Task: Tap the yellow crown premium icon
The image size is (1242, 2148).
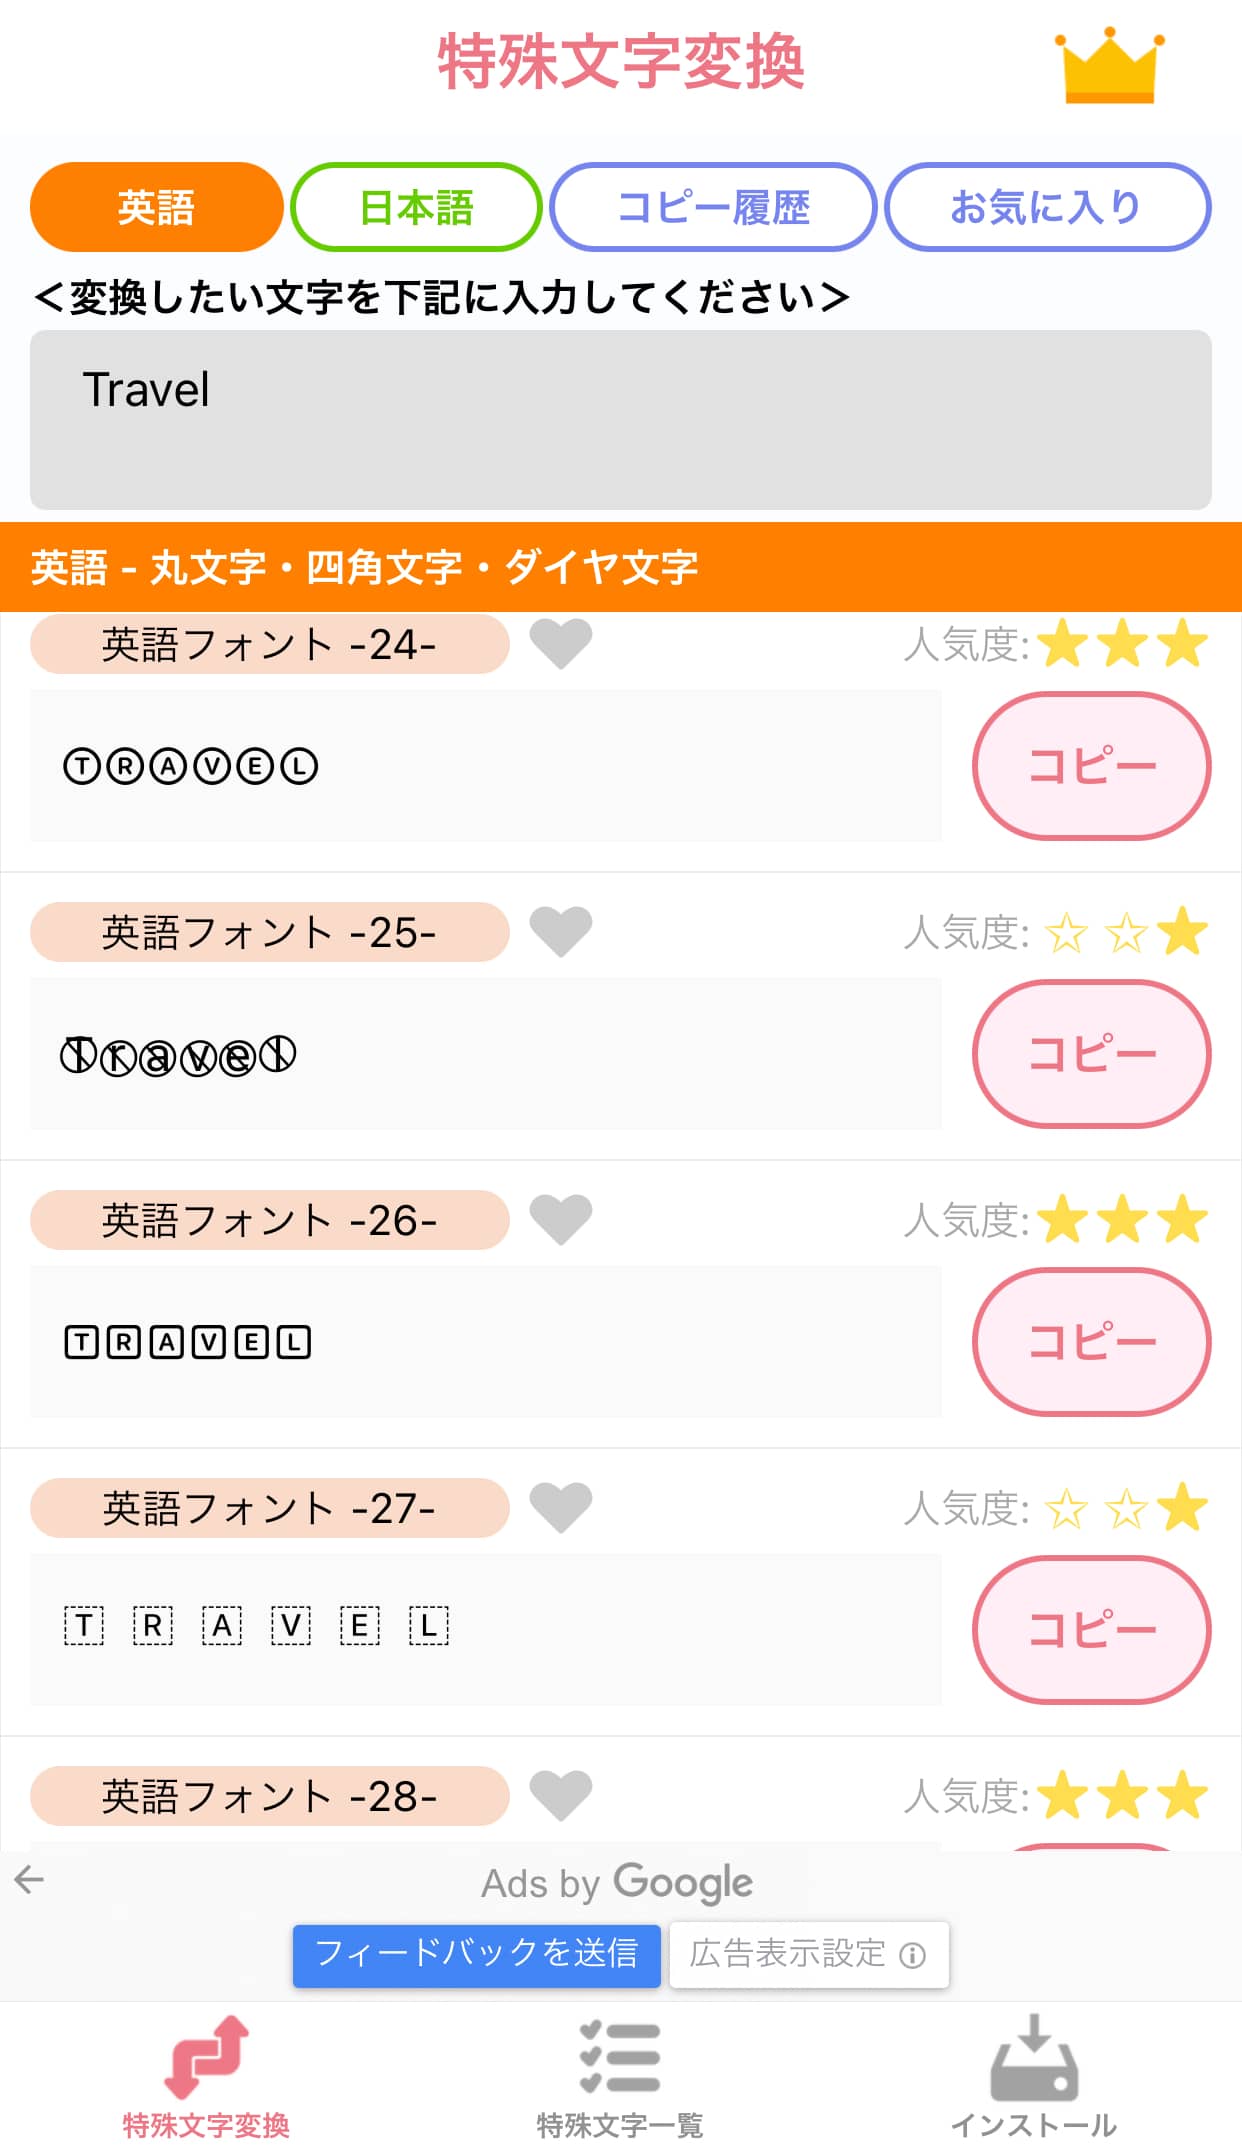Action: [1109, 66]
